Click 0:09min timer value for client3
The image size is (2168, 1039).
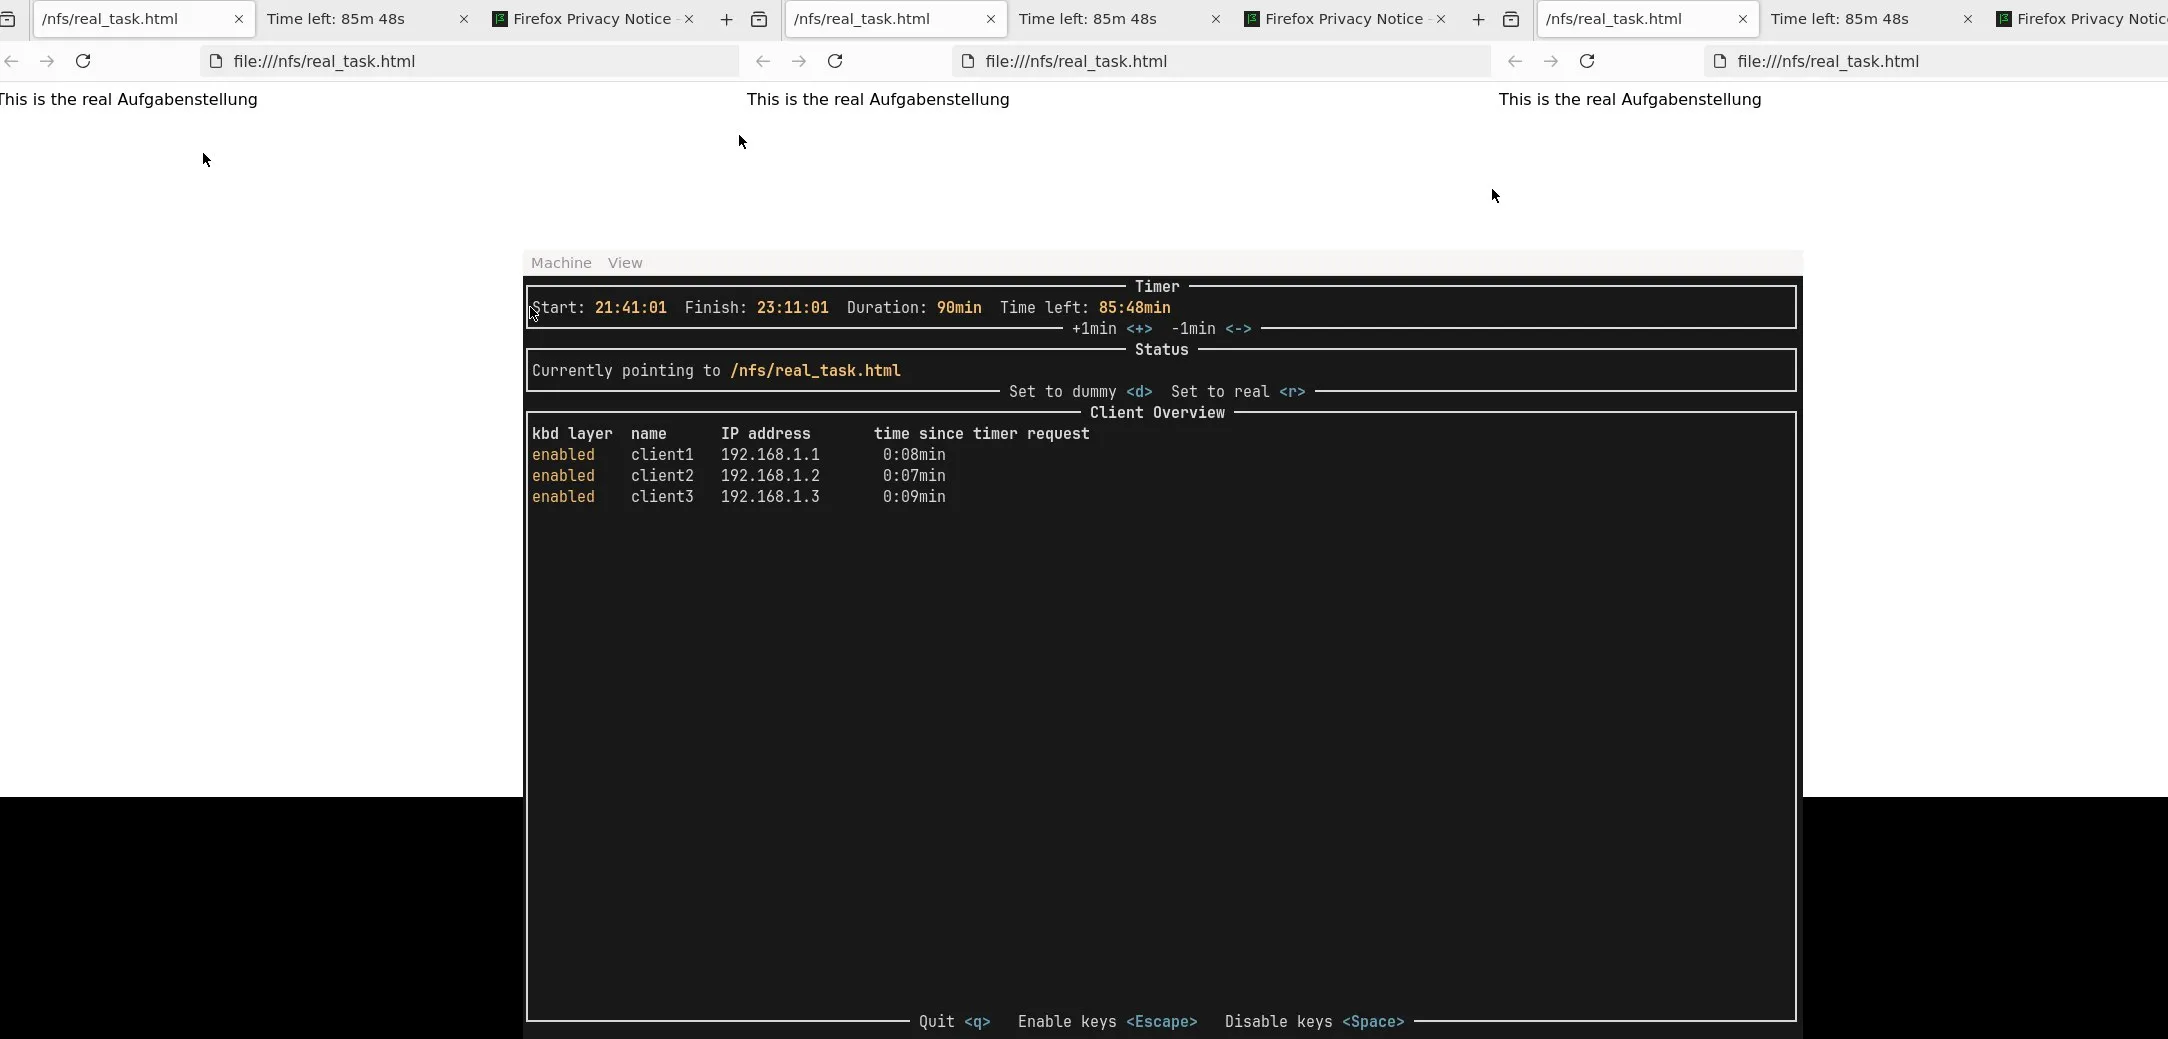914,497
